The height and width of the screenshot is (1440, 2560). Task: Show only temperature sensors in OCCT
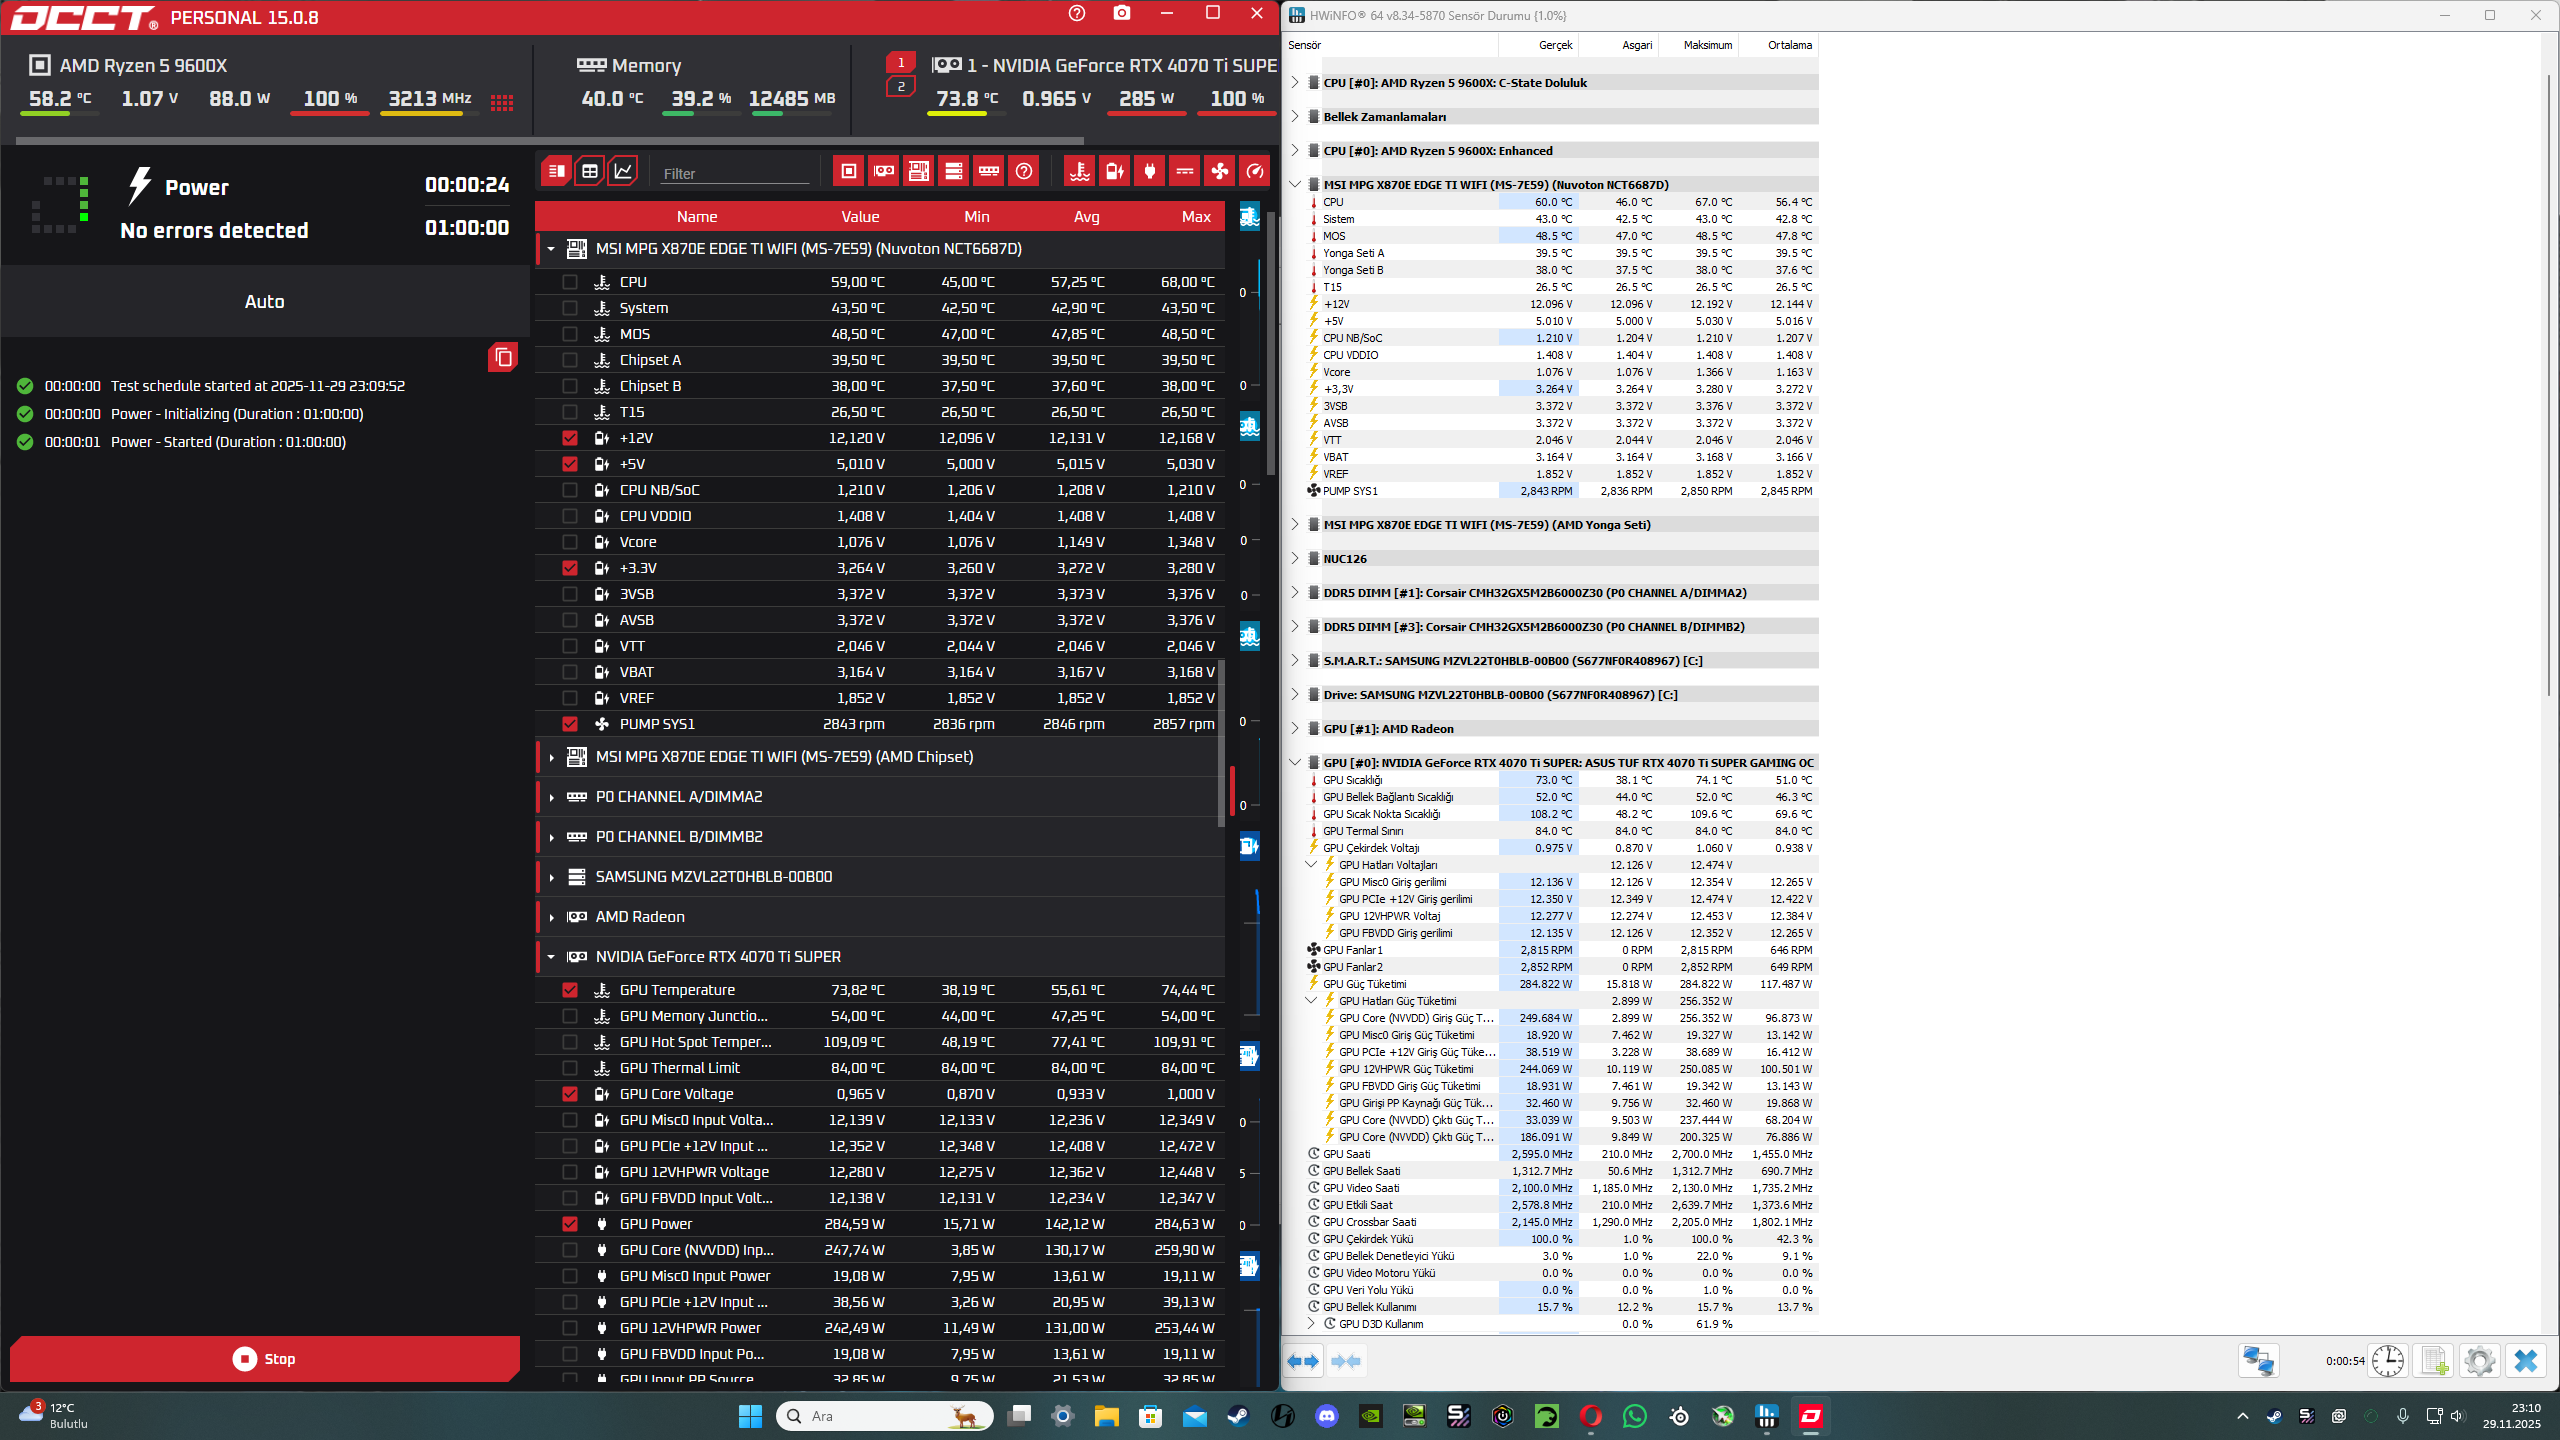coord(1080,171)
